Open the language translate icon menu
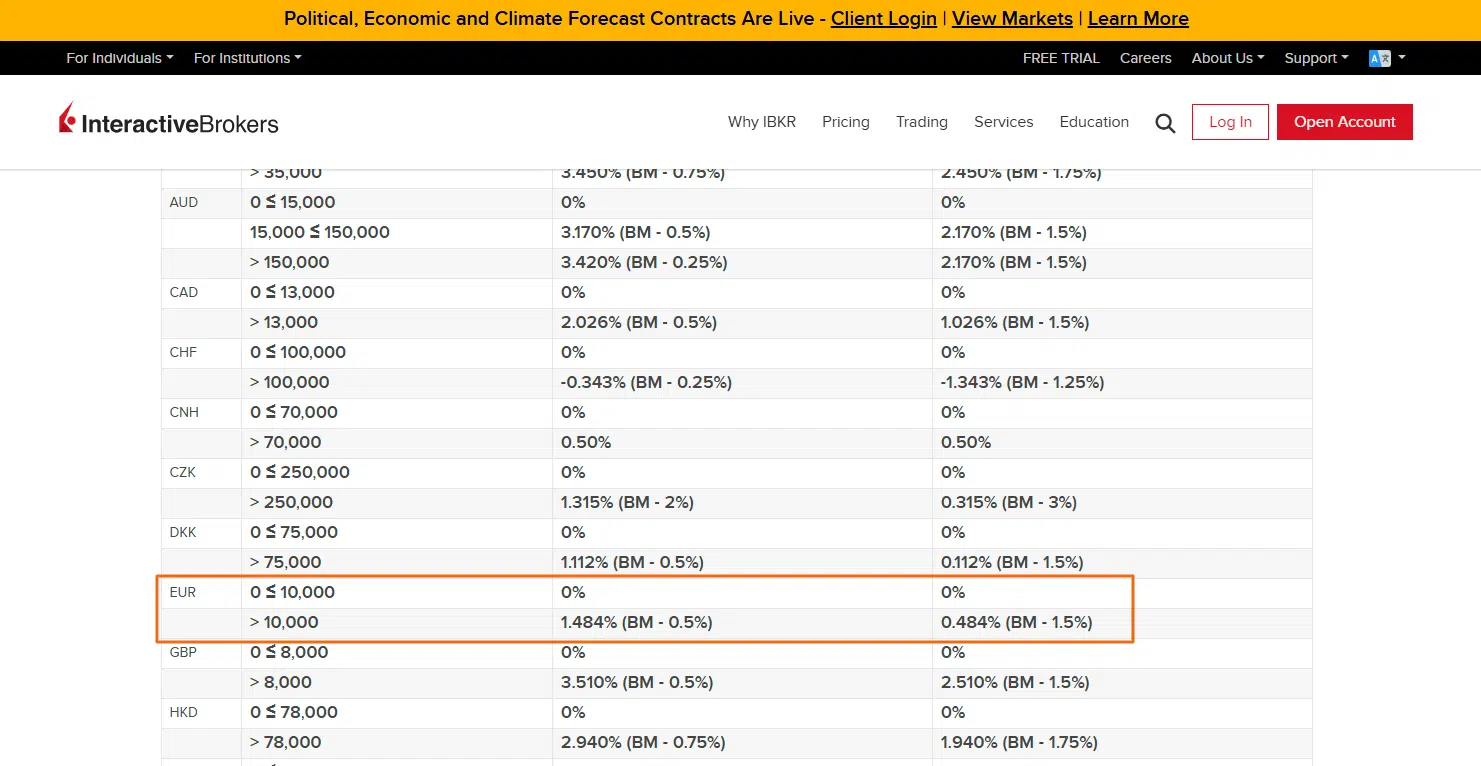This screenshot has width=1481, height=766. [x=1385, y=58]
